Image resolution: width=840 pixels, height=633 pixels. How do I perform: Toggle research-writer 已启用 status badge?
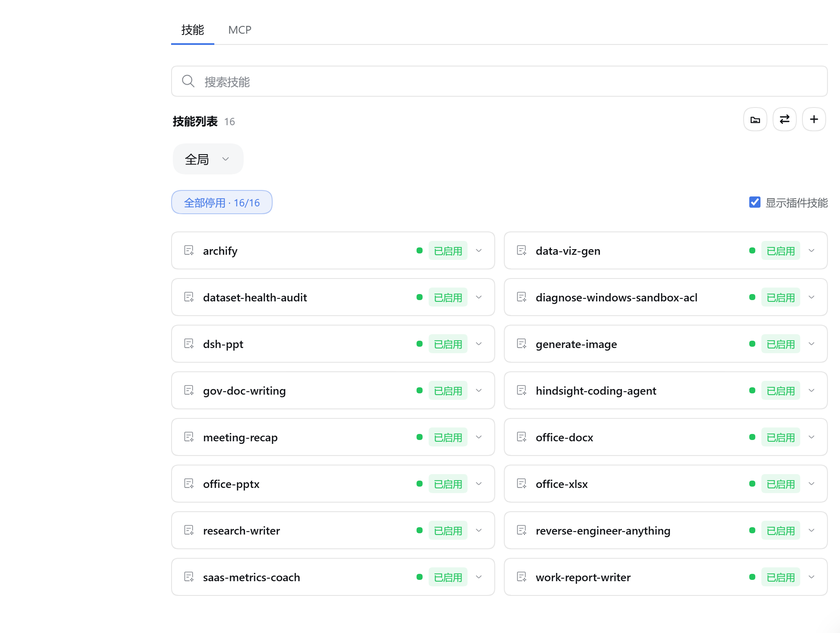point(448,530)
